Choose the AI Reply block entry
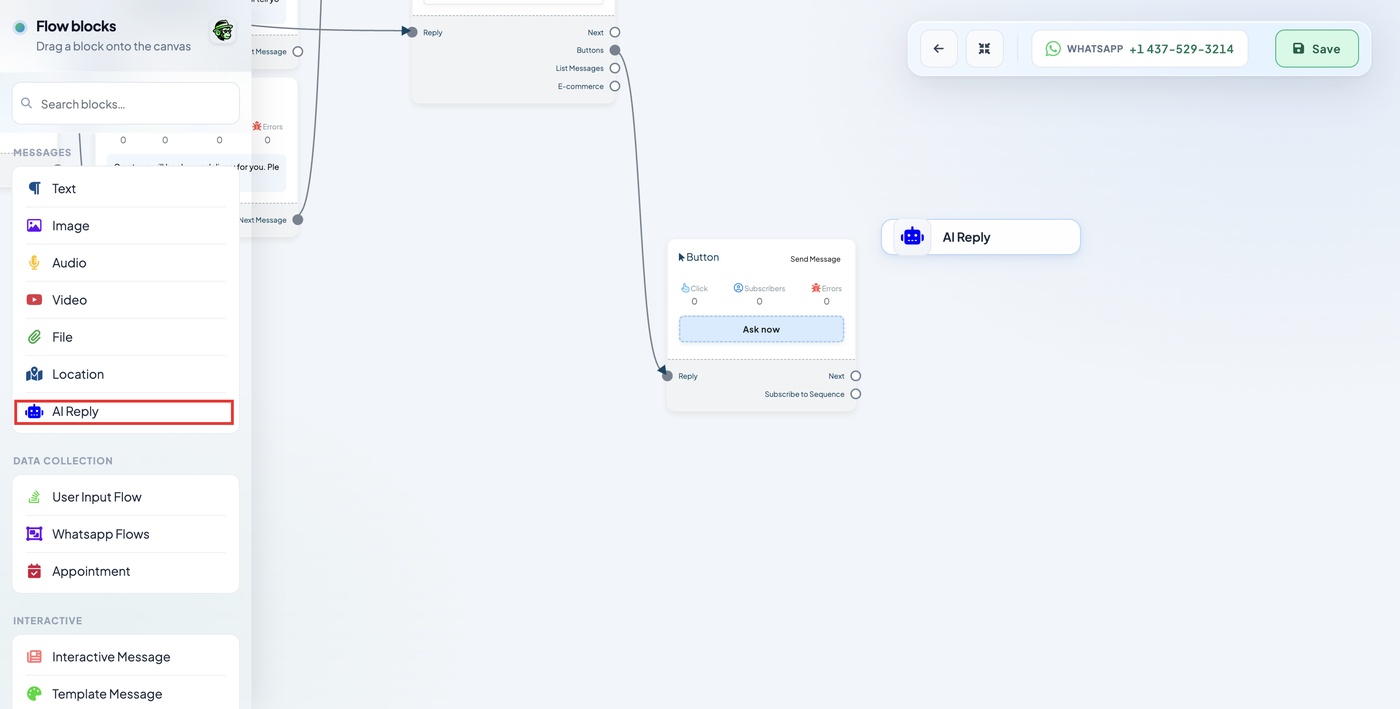 click(x=124, y=411)
